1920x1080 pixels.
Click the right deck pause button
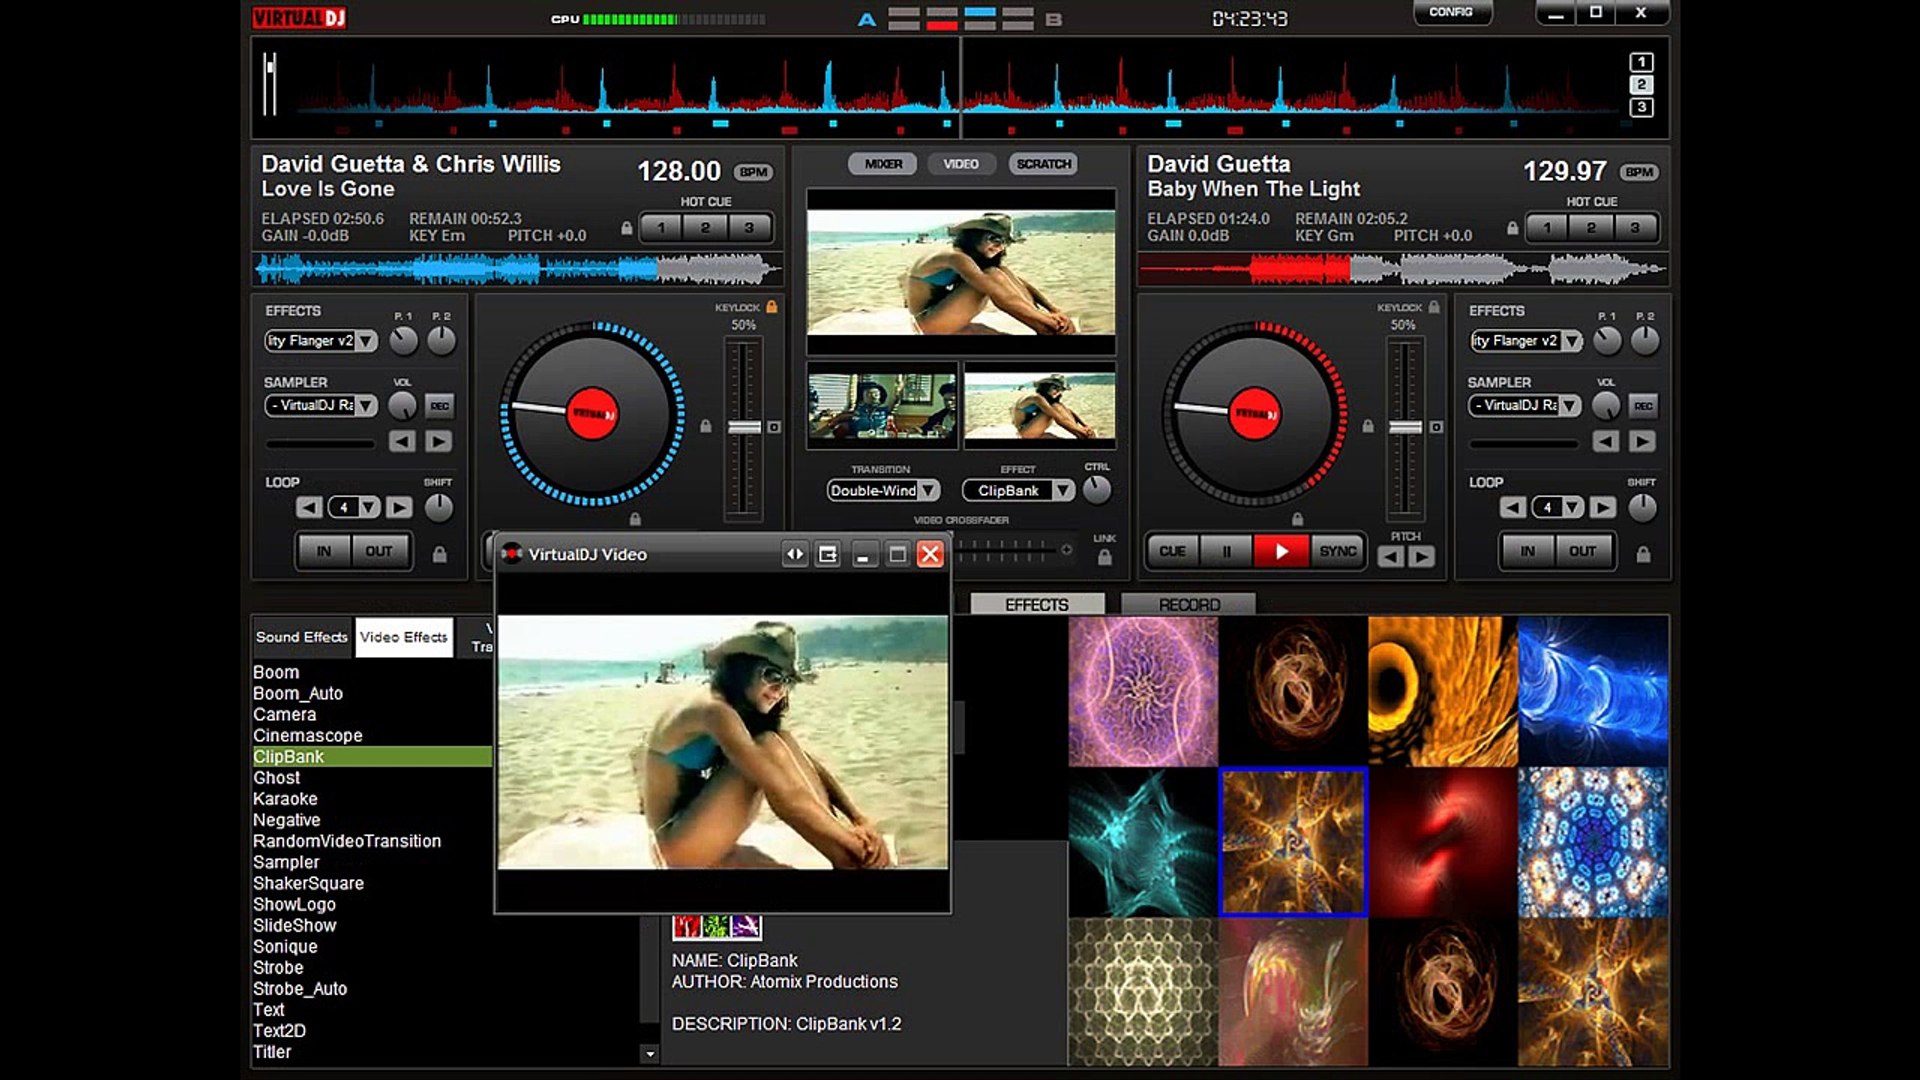[x=1227, y=551]
